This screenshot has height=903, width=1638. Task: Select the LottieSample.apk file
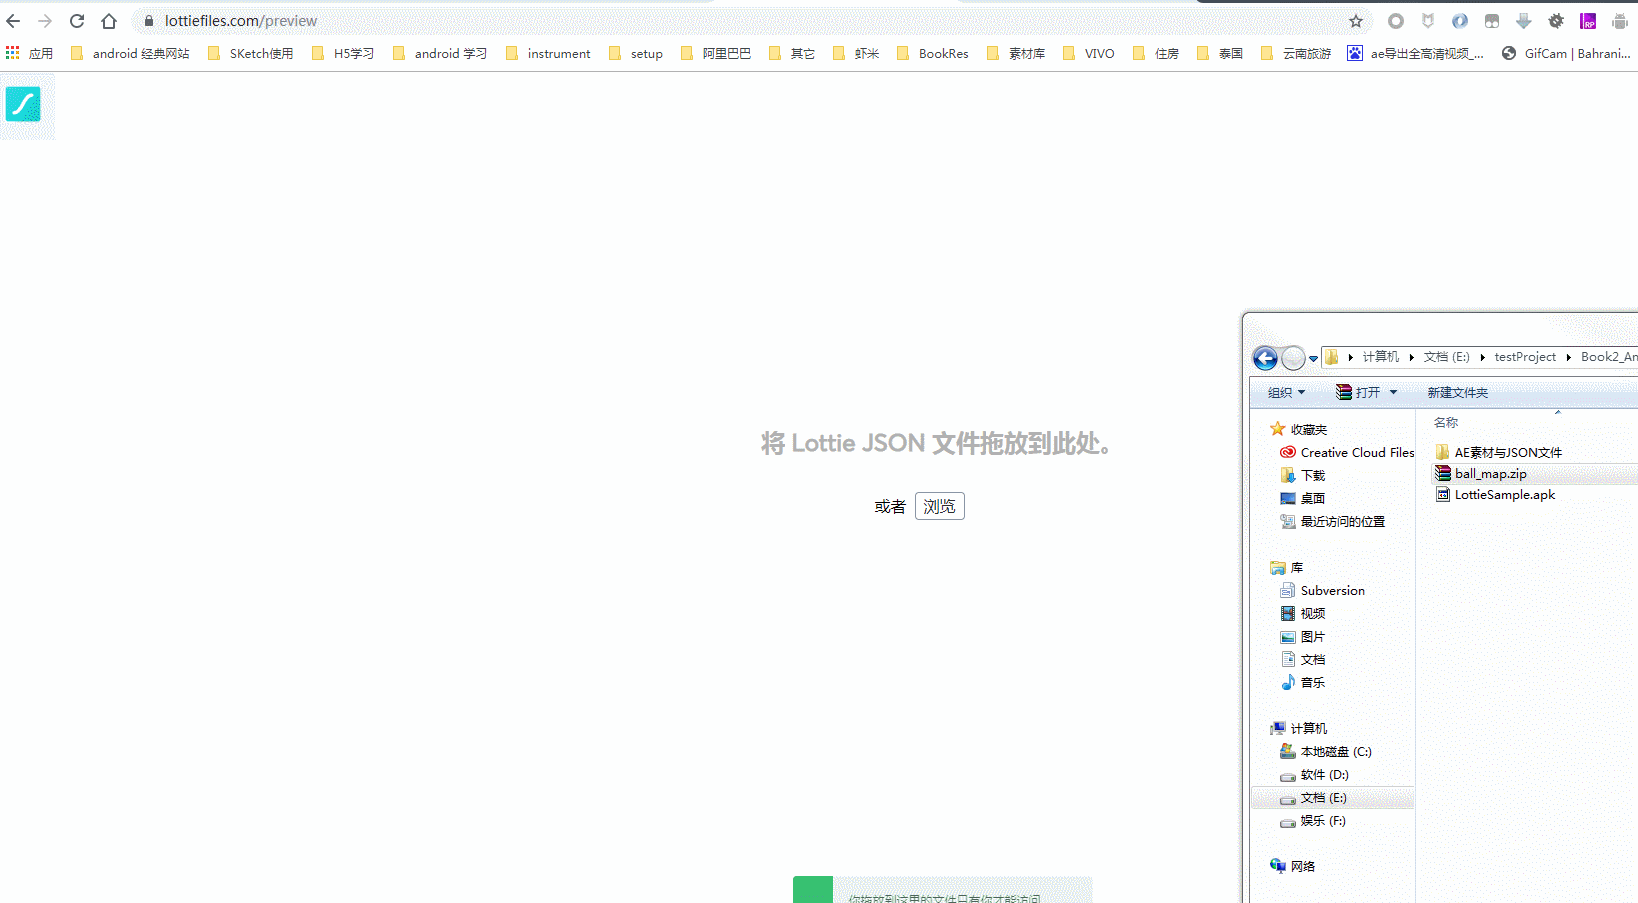[x=1495, y=494]
